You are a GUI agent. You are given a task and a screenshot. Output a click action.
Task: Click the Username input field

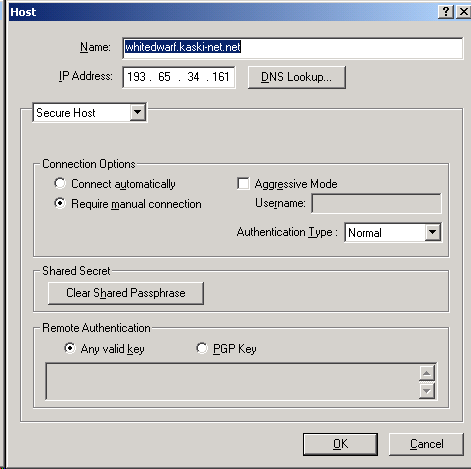tap(376, 203)
